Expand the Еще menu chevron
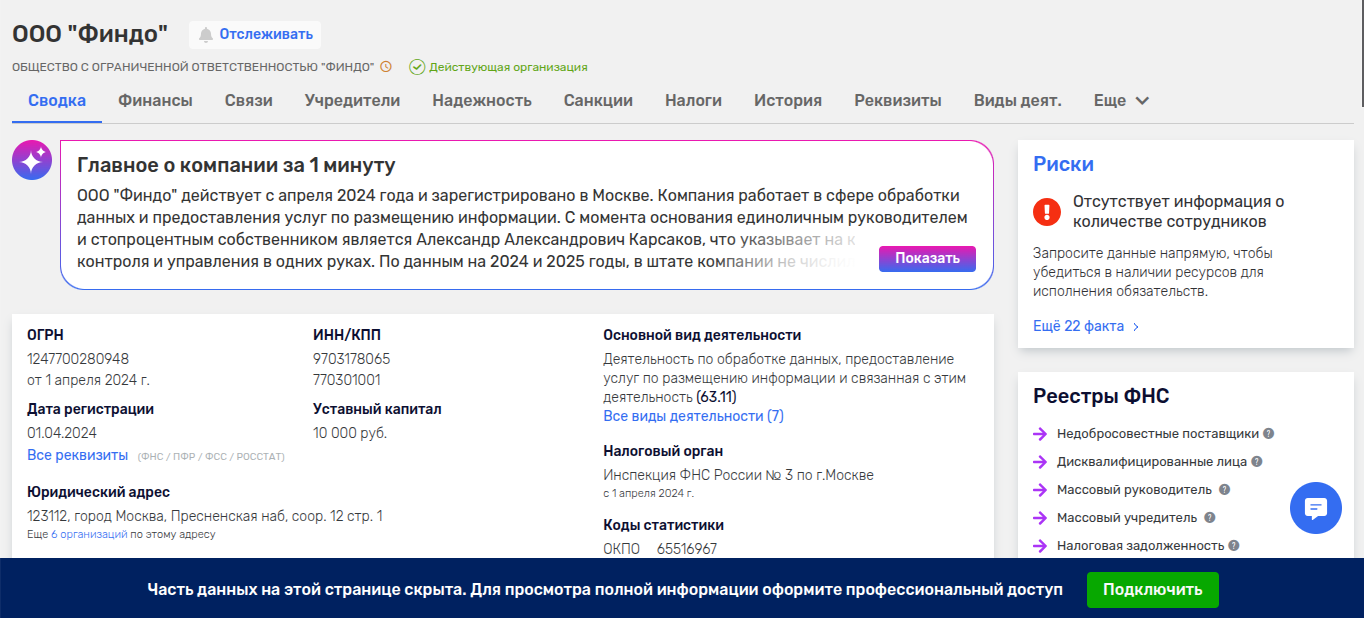Image resolution: width=1364 pixels, height=618 pixels. tap(1142, 101)
